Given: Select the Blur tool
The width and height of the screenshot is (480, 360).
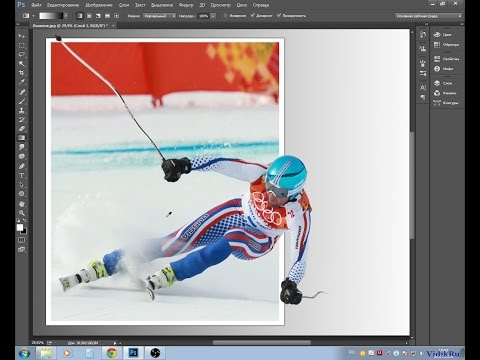Looking at the screenshot, I should pyautogui.click(x=22, y=147).
